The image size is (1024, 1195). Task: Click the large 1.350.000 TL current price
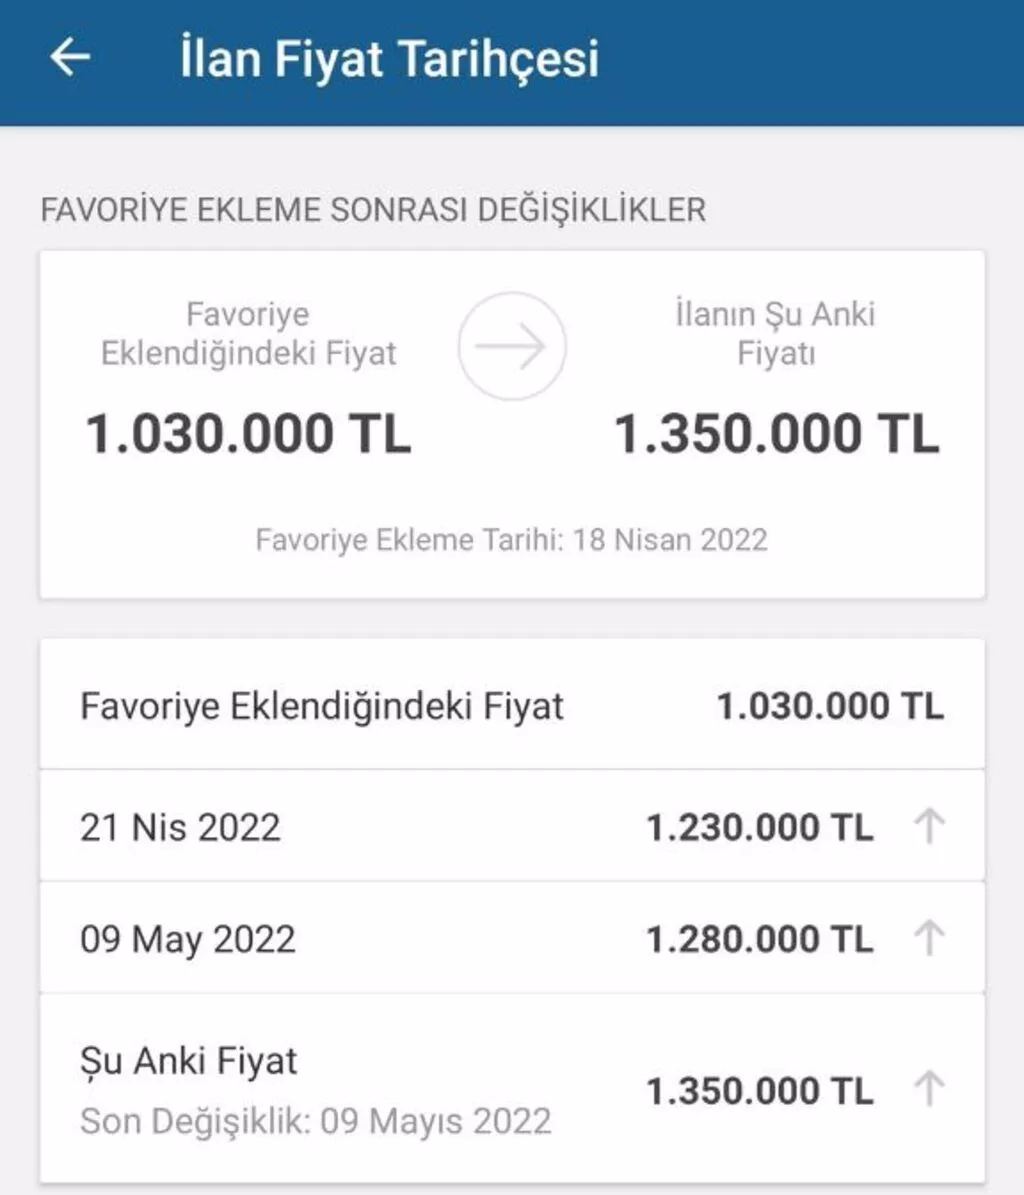coord(776,435)
